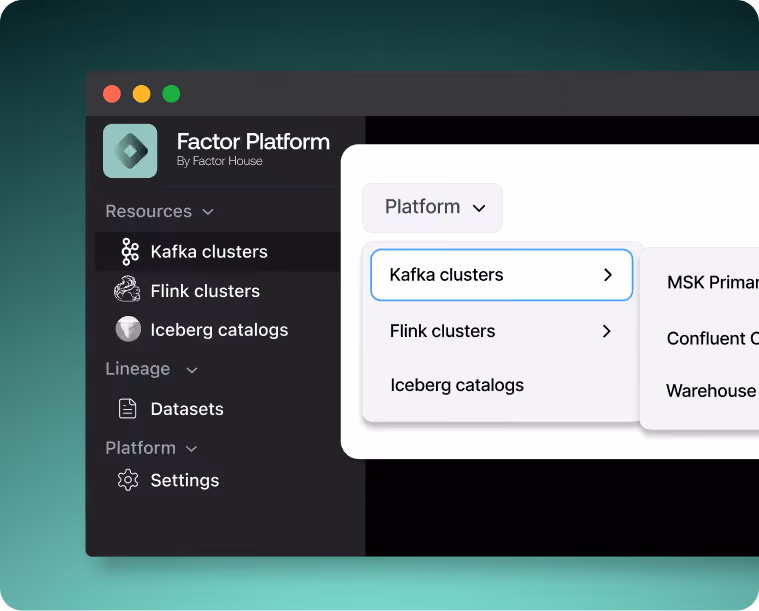Viewport: 759px width, 611px height.
Task: Choose the Warehouse submenu entry
Action: [712, 390]
